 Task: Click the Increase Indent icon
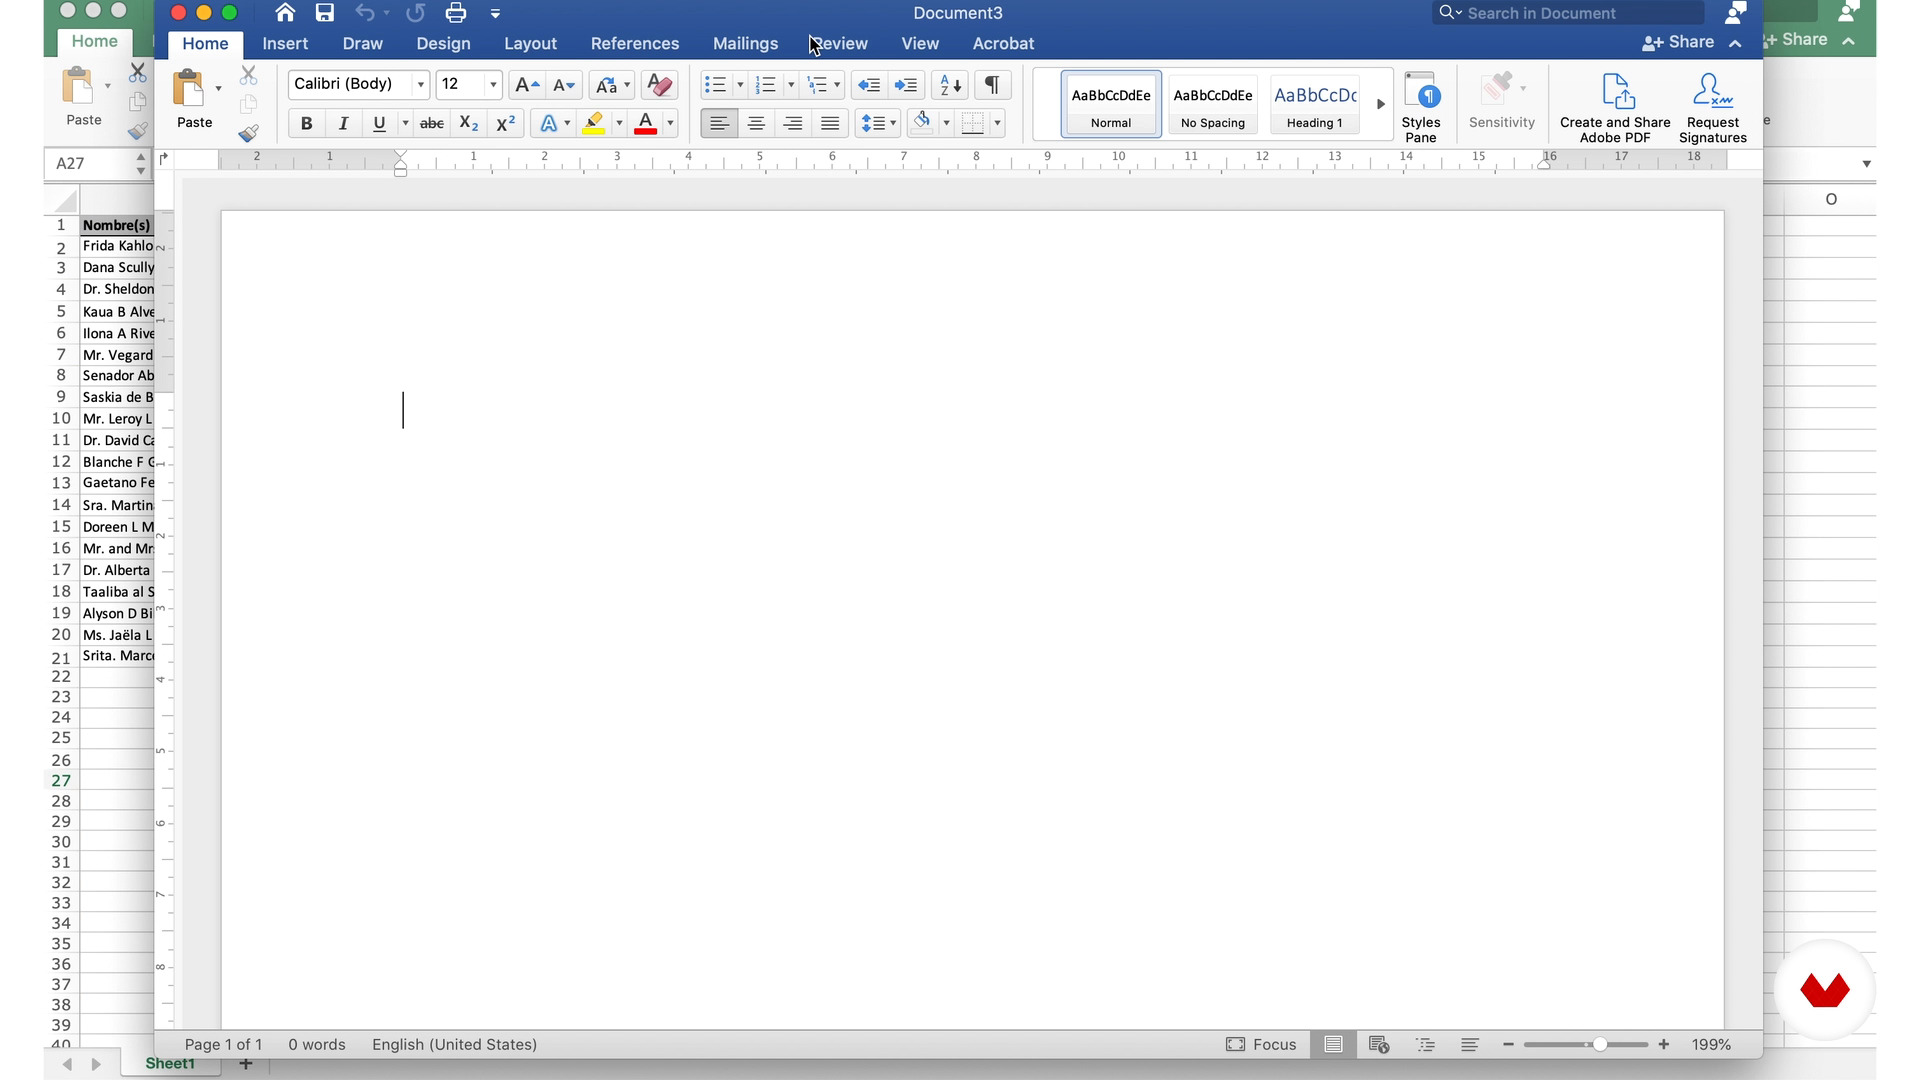pos(906,85)
